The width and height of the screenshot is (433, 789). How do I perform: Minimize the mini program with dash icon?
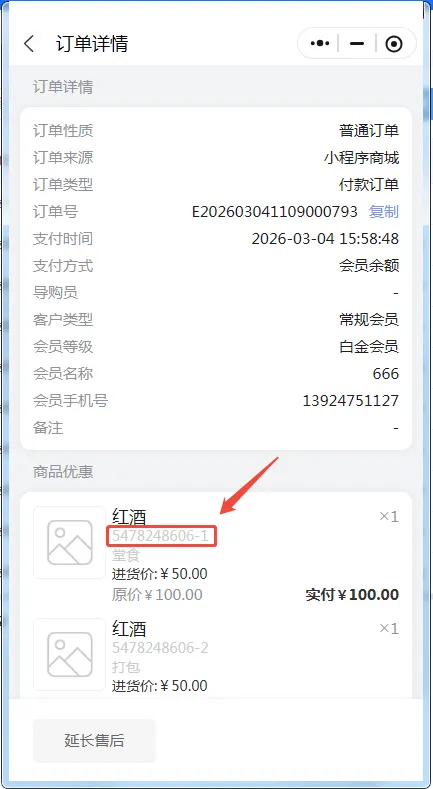tap(357, 44)
